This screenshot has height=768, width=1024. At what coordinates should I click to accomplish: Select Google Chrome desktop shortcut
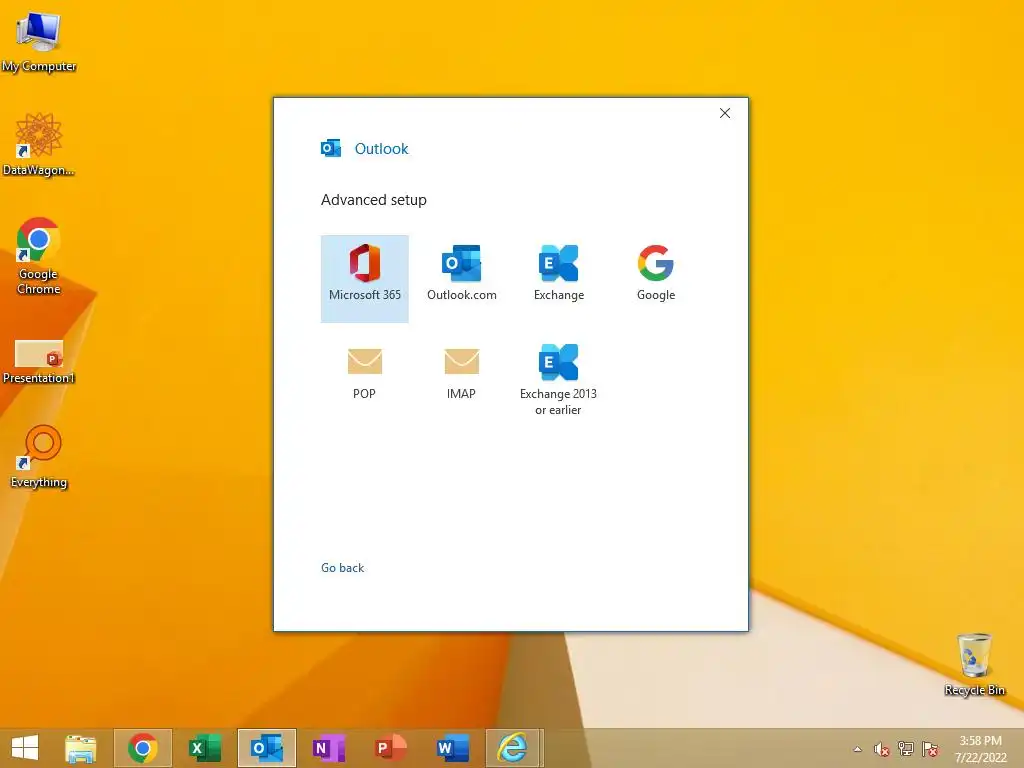pos(39,256)
